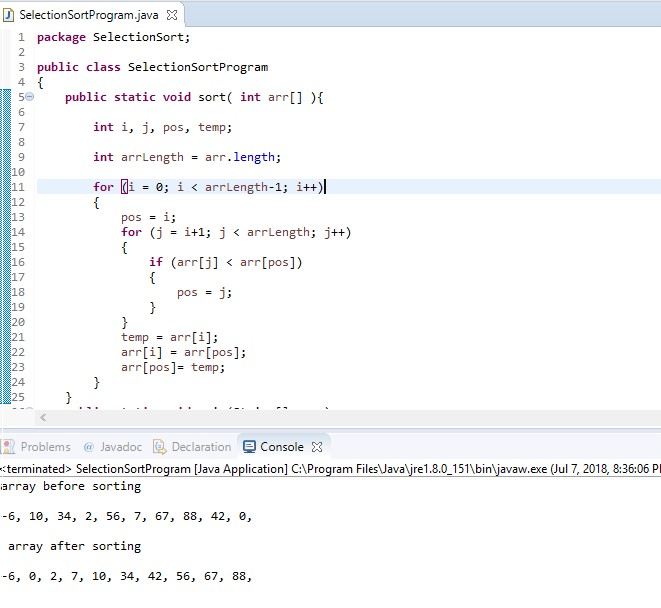The image size is (661, 608).
Task: Click the Console monitor icon
Action: point(249,447)
